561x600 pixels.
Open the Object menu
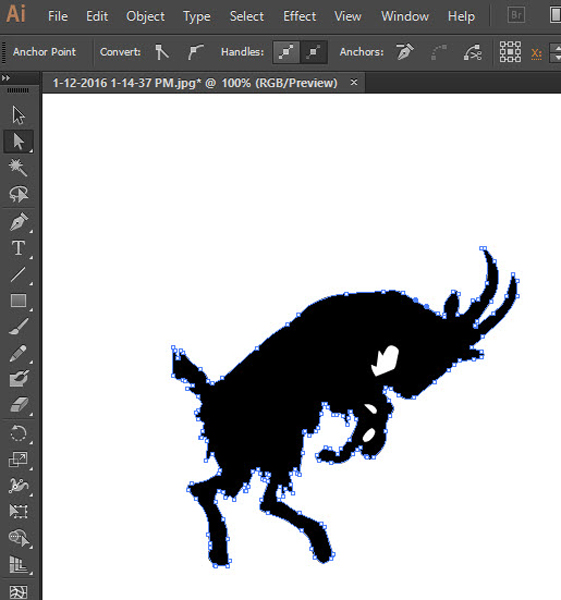[x=145, y=16]
